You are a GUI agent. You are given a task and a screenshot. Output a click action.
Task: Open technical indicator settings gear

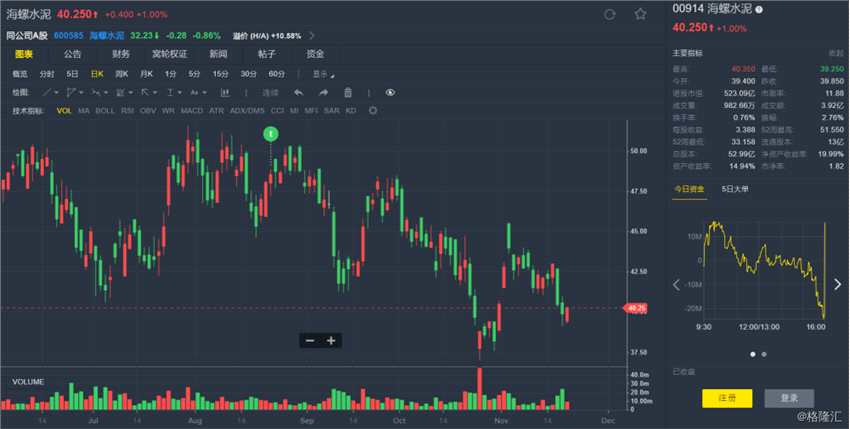point(373,110)
